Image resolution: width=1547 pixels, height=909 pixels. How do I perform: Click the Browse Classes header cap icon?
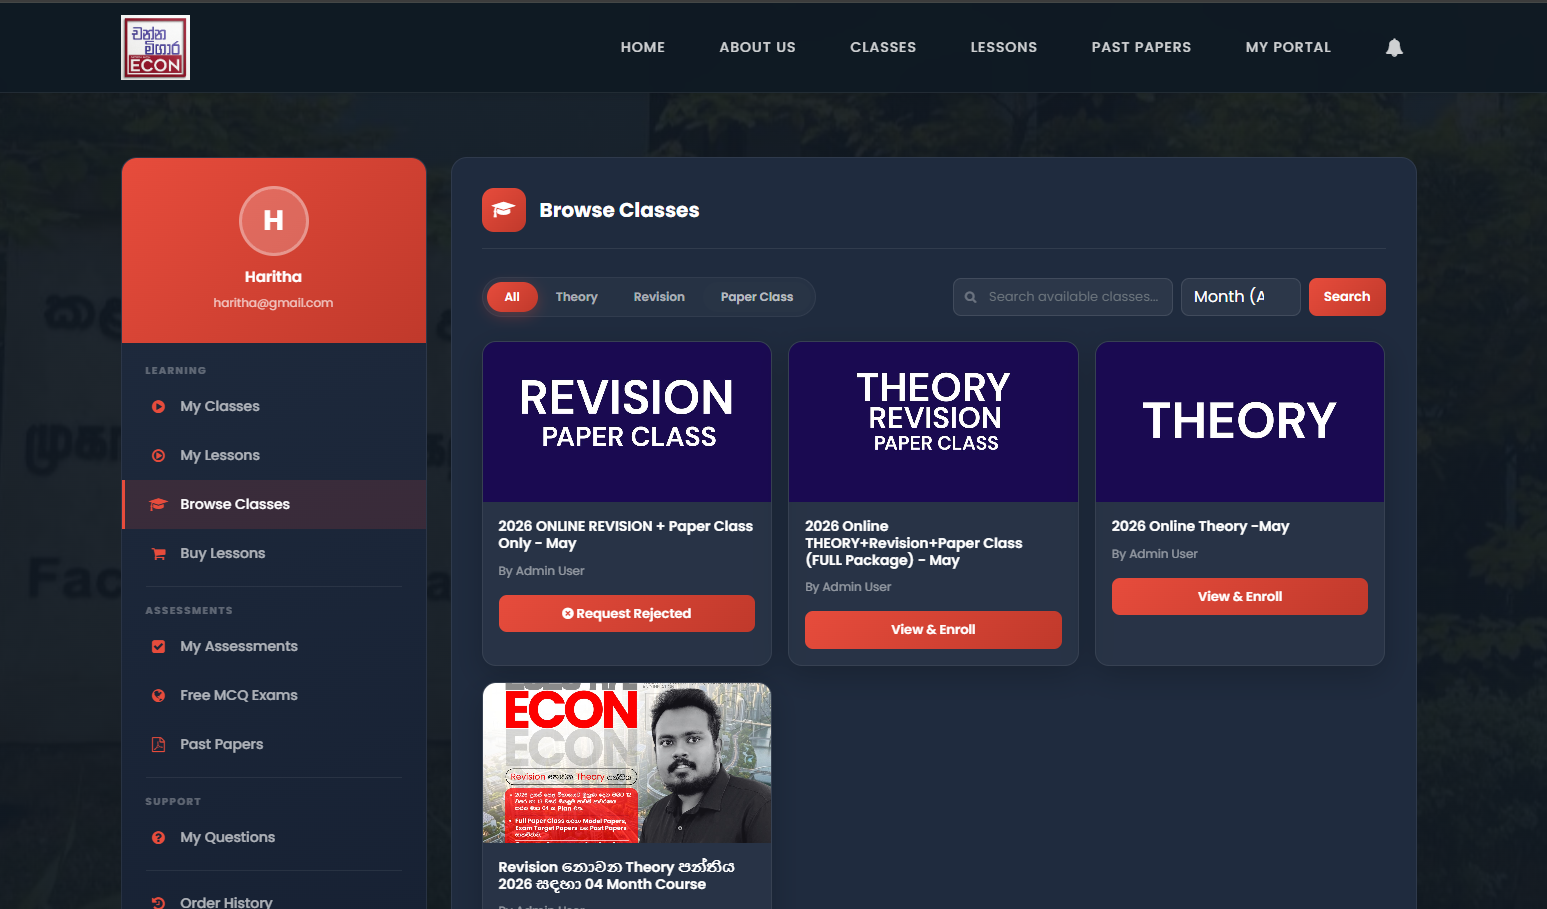504,210
